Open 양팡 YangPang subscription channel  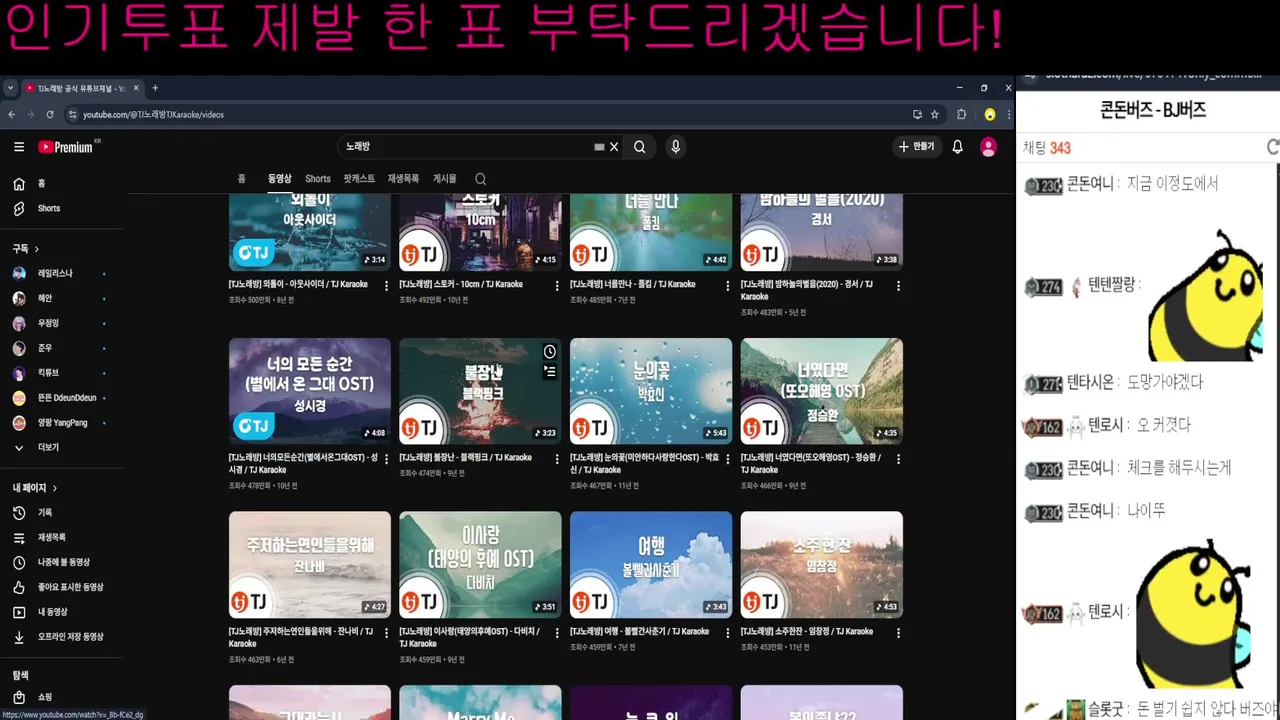pos(61,423)
